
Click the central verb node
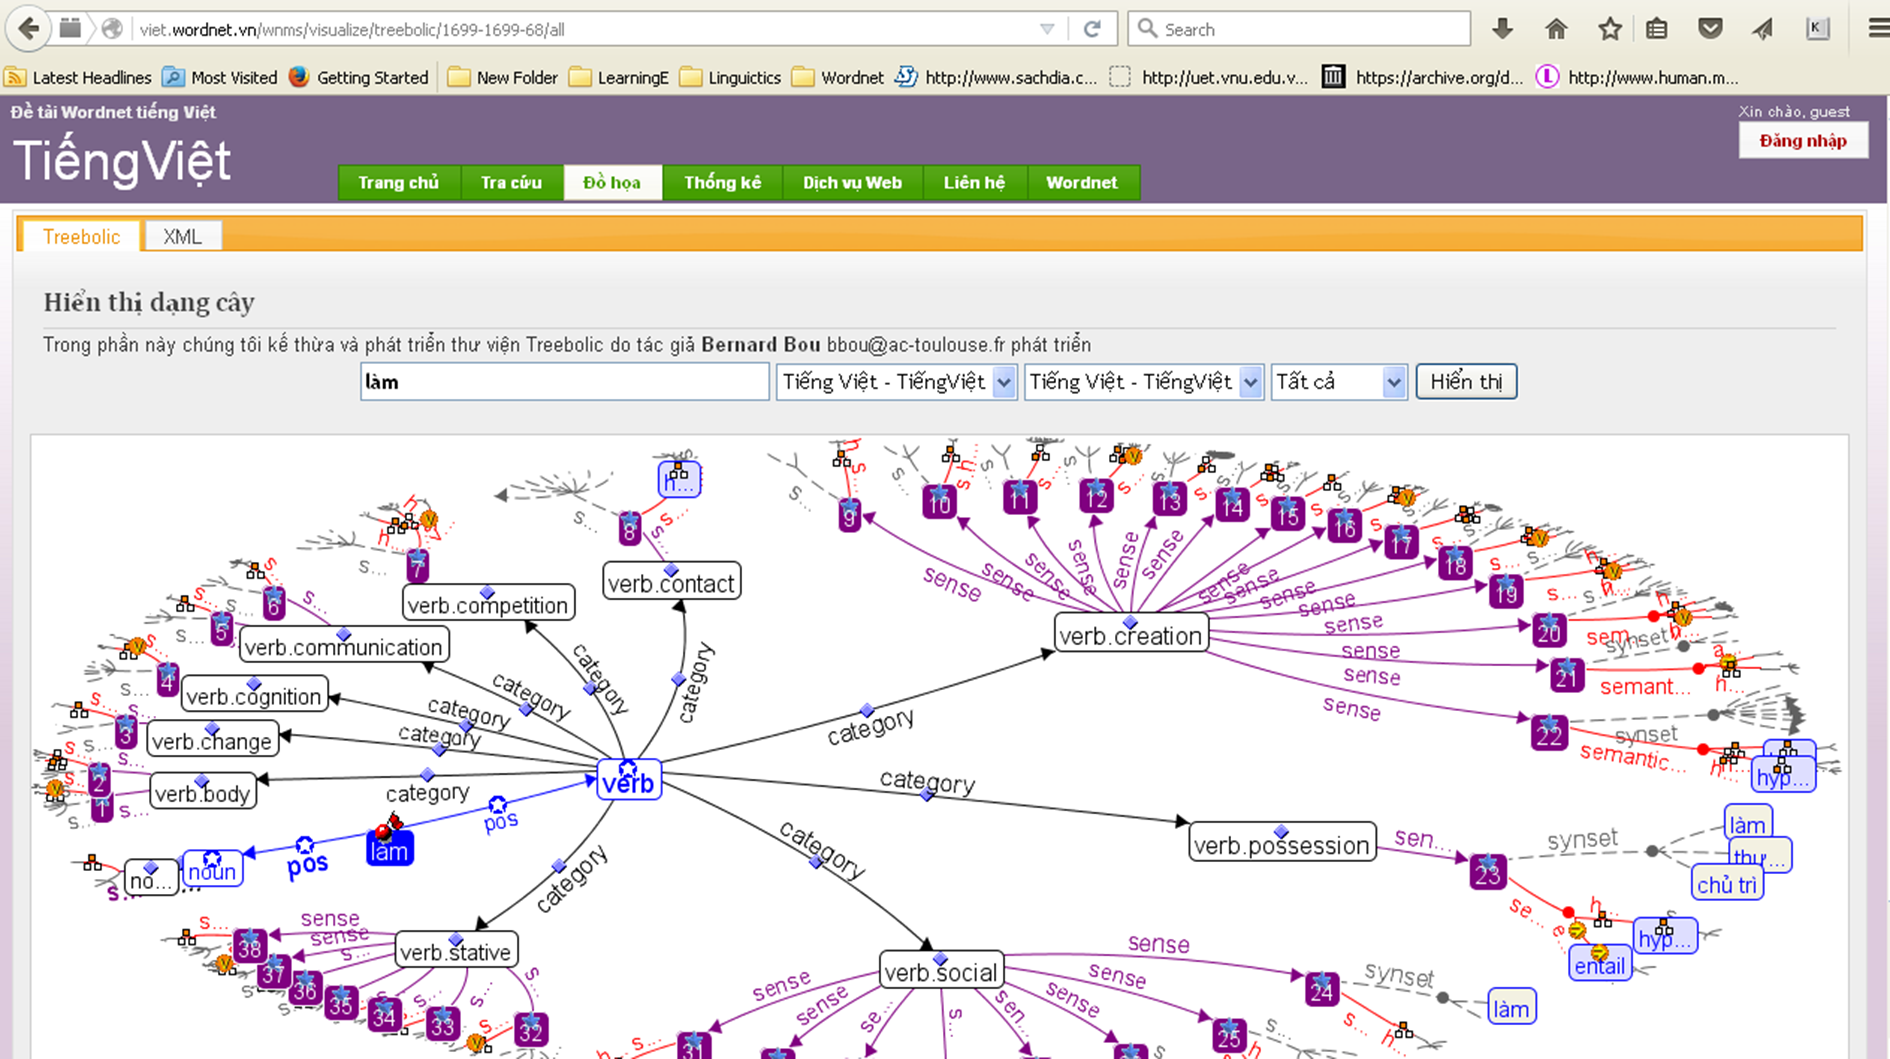[x=629, y=782]
